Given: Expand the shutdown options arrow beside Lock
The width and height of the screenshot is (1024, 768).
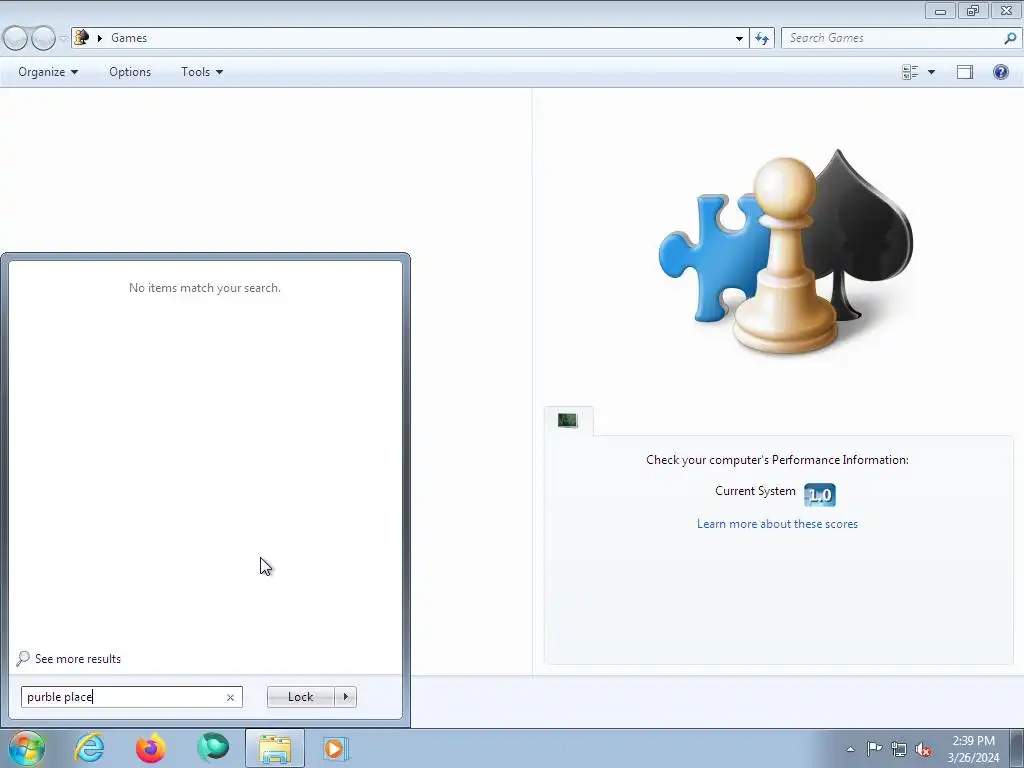Looking at the screenshot, I should (x=345, y=697).
